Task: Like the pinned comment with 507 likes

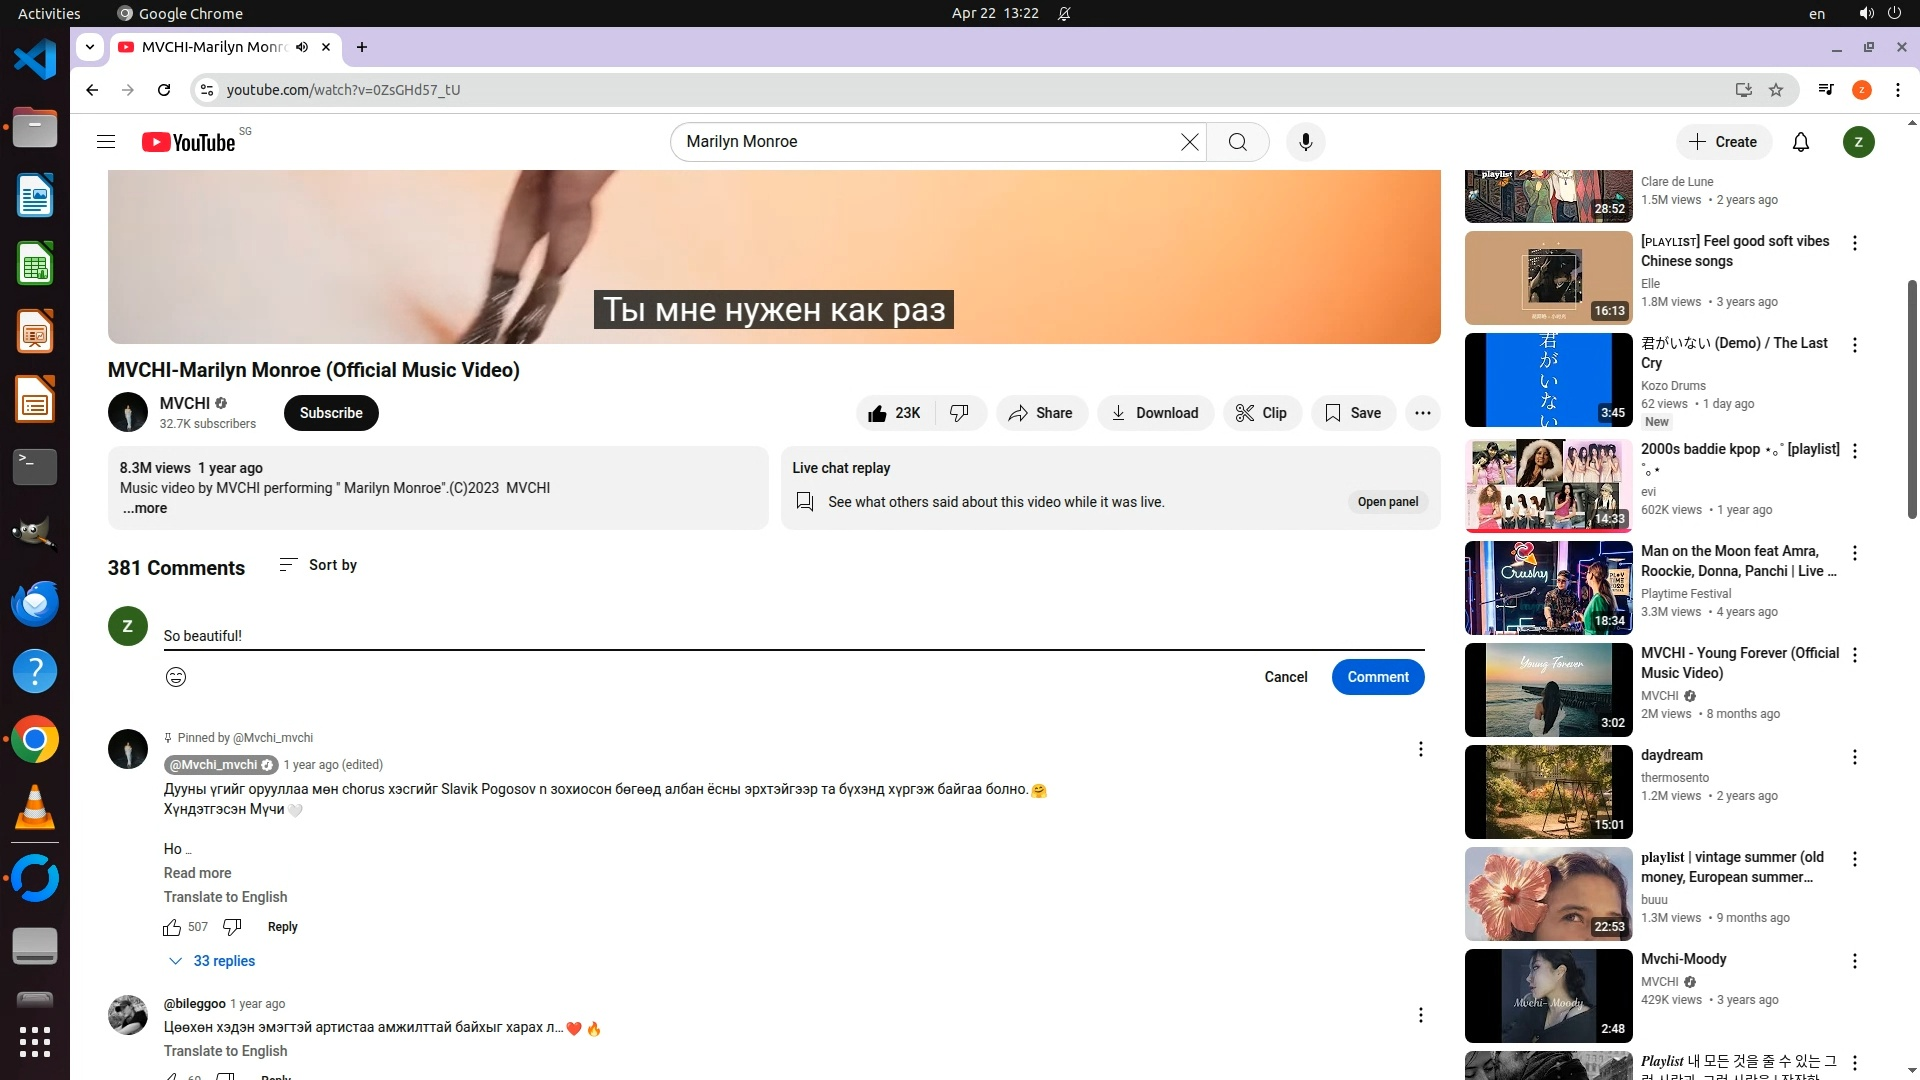Action: (172, 927)
